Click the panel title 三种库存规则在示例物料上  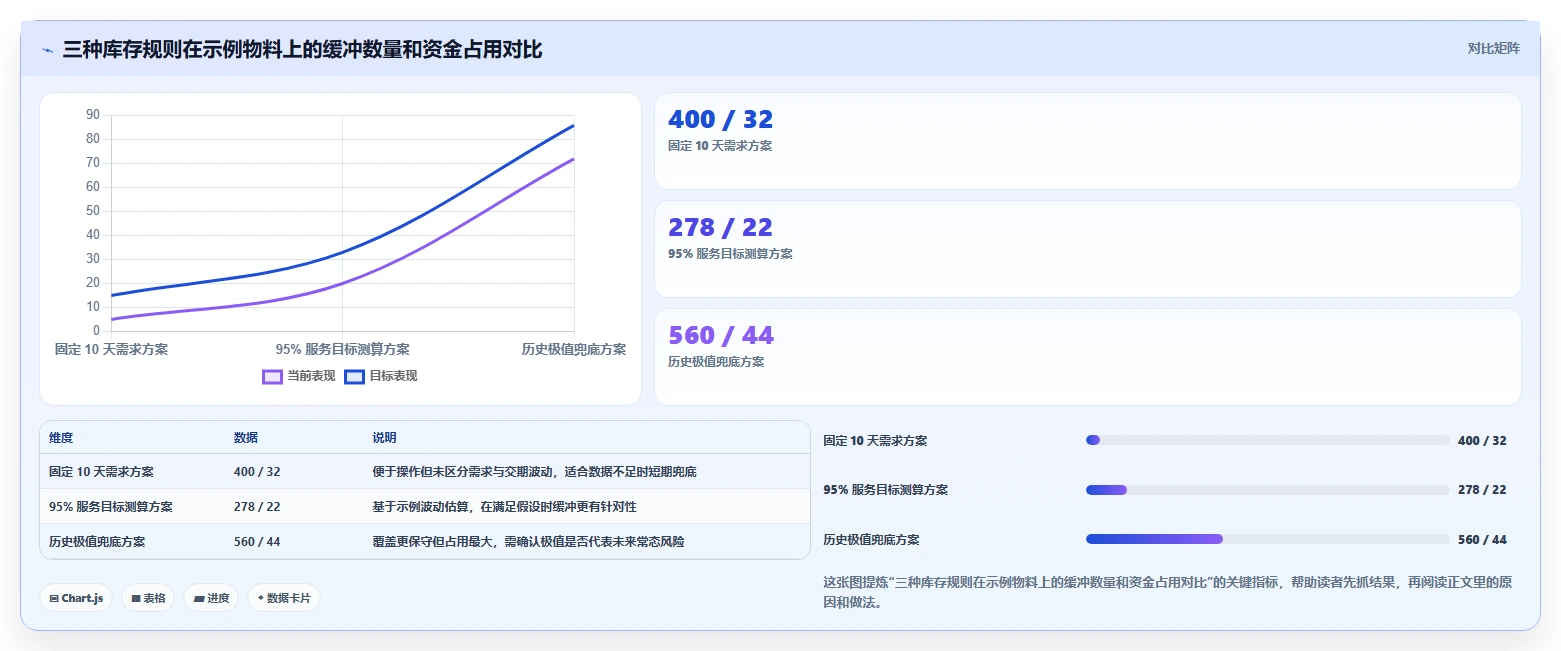pyautogui.click(x=302, y=49)
